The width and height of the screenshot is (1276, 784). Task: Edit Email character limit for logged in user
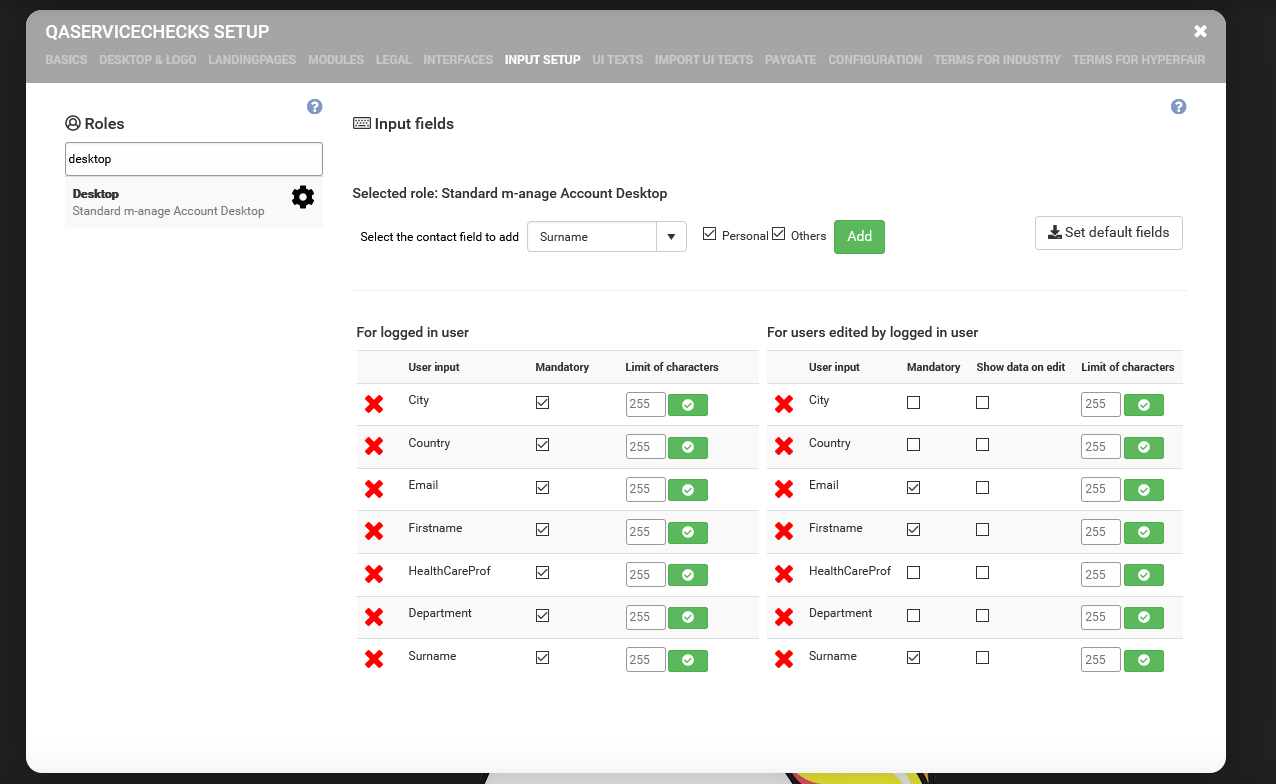(x=646, y=490)
